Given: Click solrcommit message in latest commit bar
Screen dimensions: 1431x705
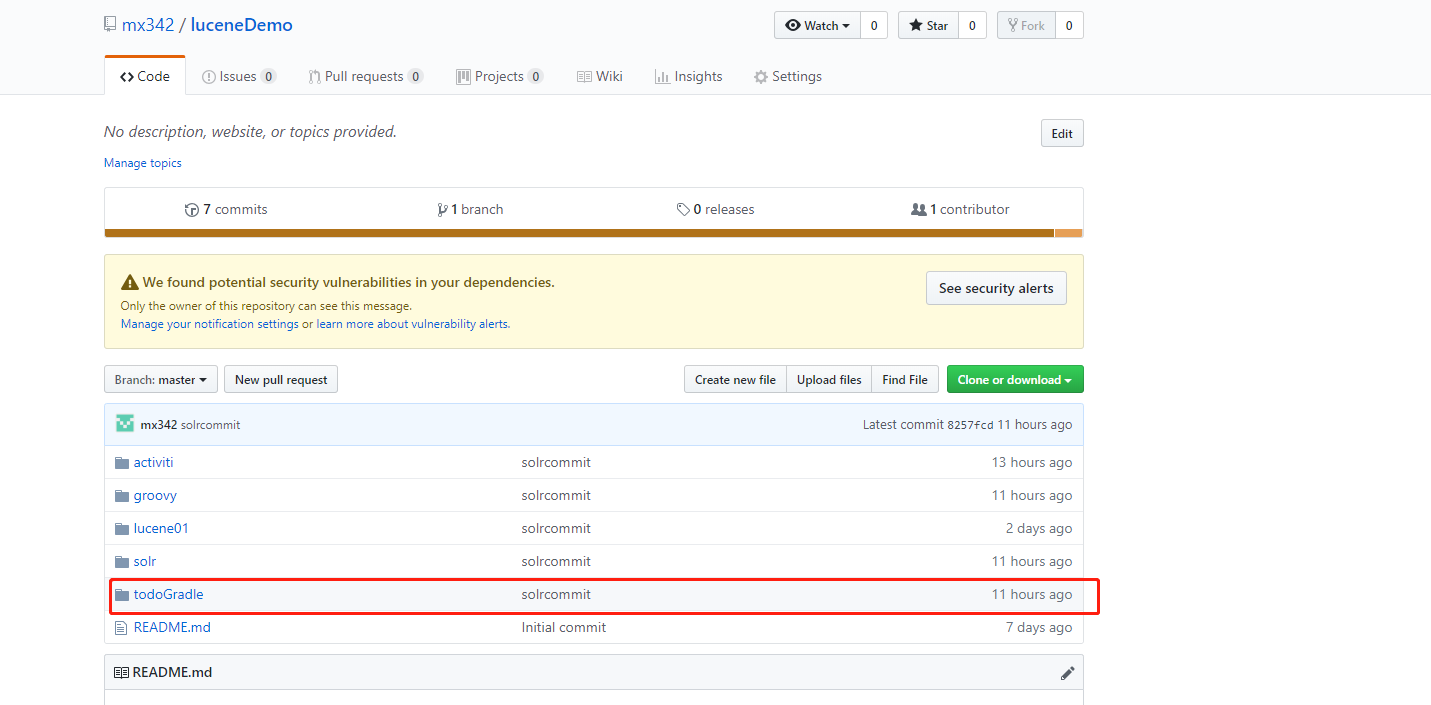Looking at the screenshot, I should [211, 425].
